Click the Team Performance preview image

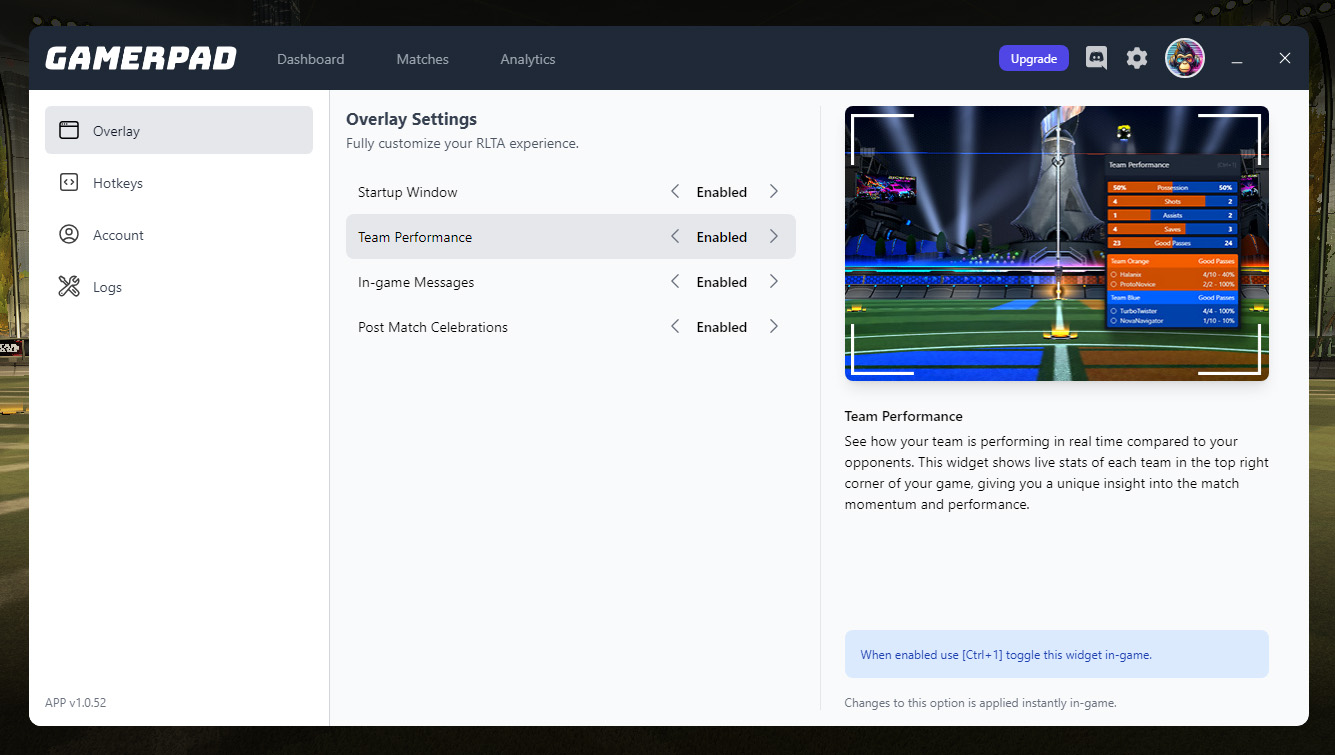[x=1056, y=243]
